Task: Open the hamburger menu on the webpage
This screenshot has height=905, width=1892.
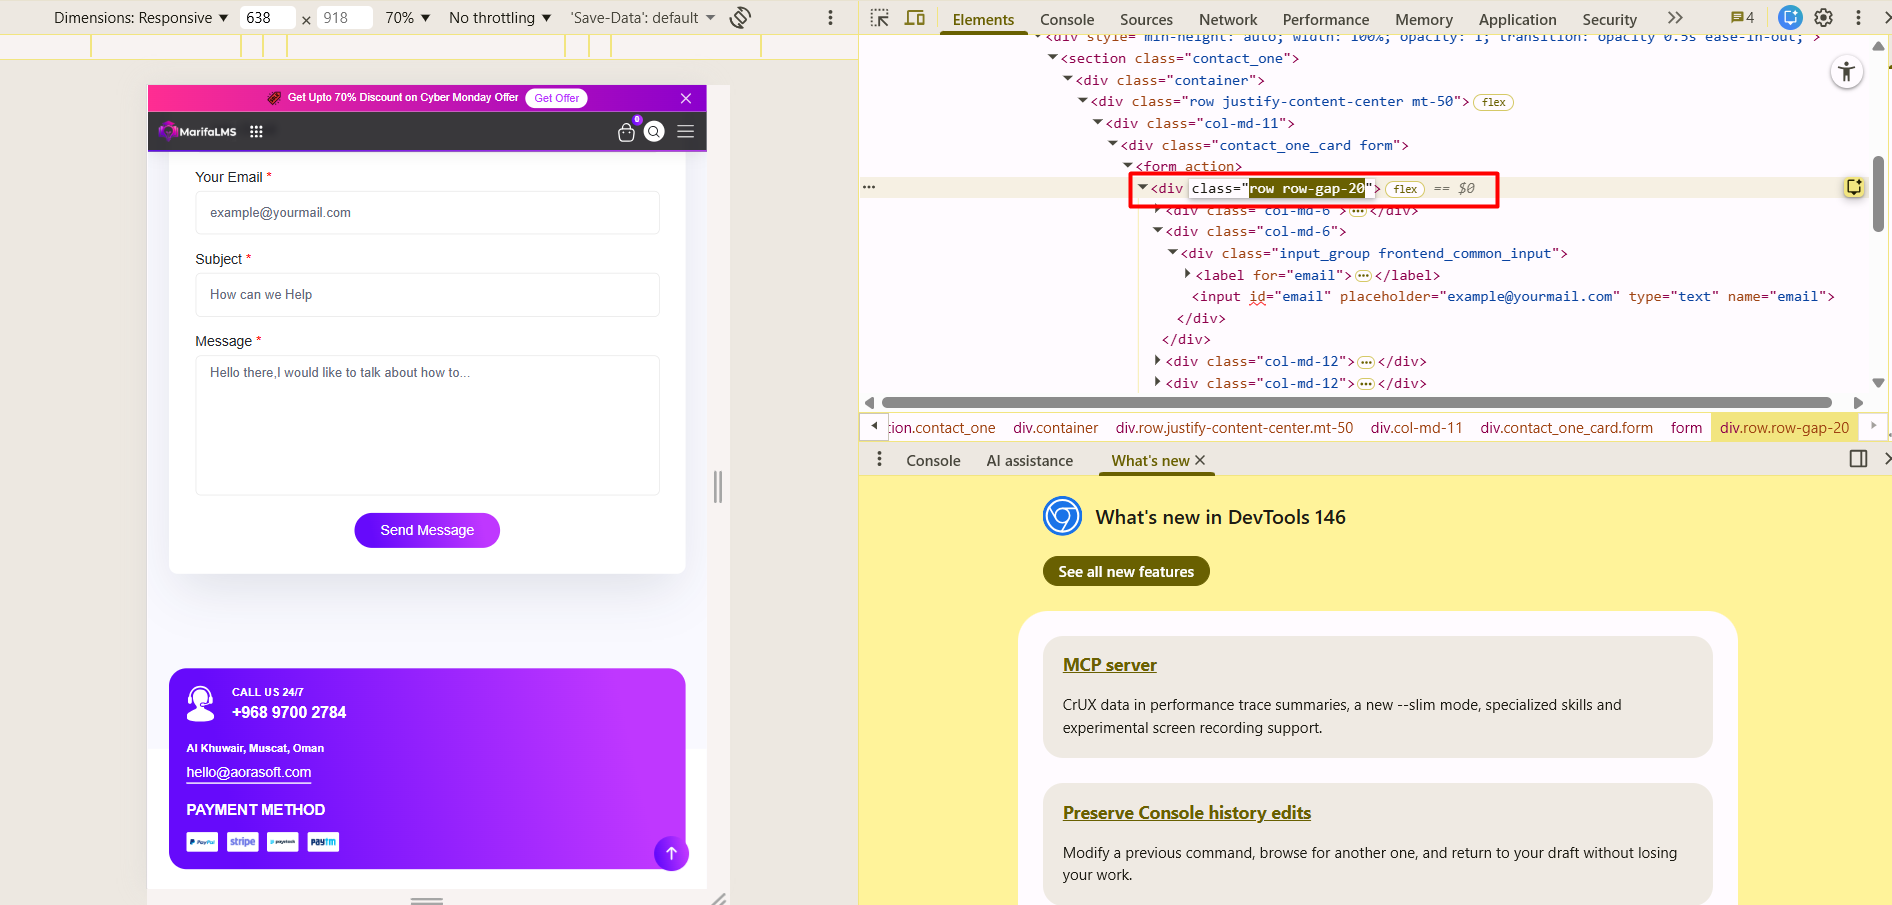Action: point(685,132)
